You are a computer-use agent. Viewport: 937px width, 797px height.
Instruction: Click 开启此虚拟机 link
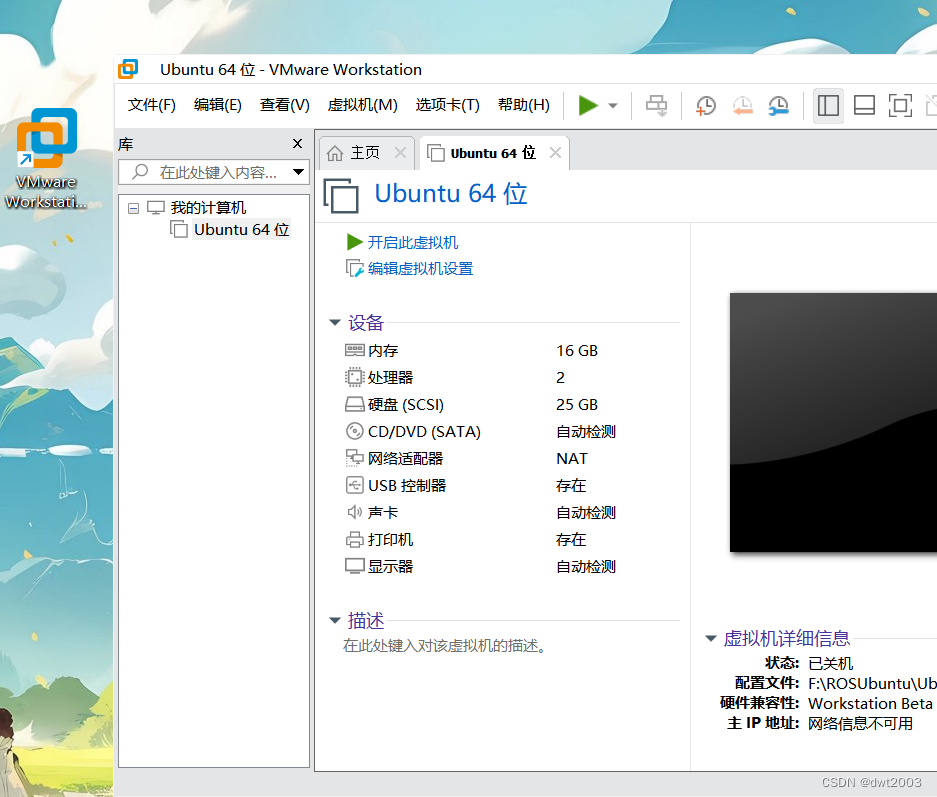pyautogui.click(x=412, y=243)
